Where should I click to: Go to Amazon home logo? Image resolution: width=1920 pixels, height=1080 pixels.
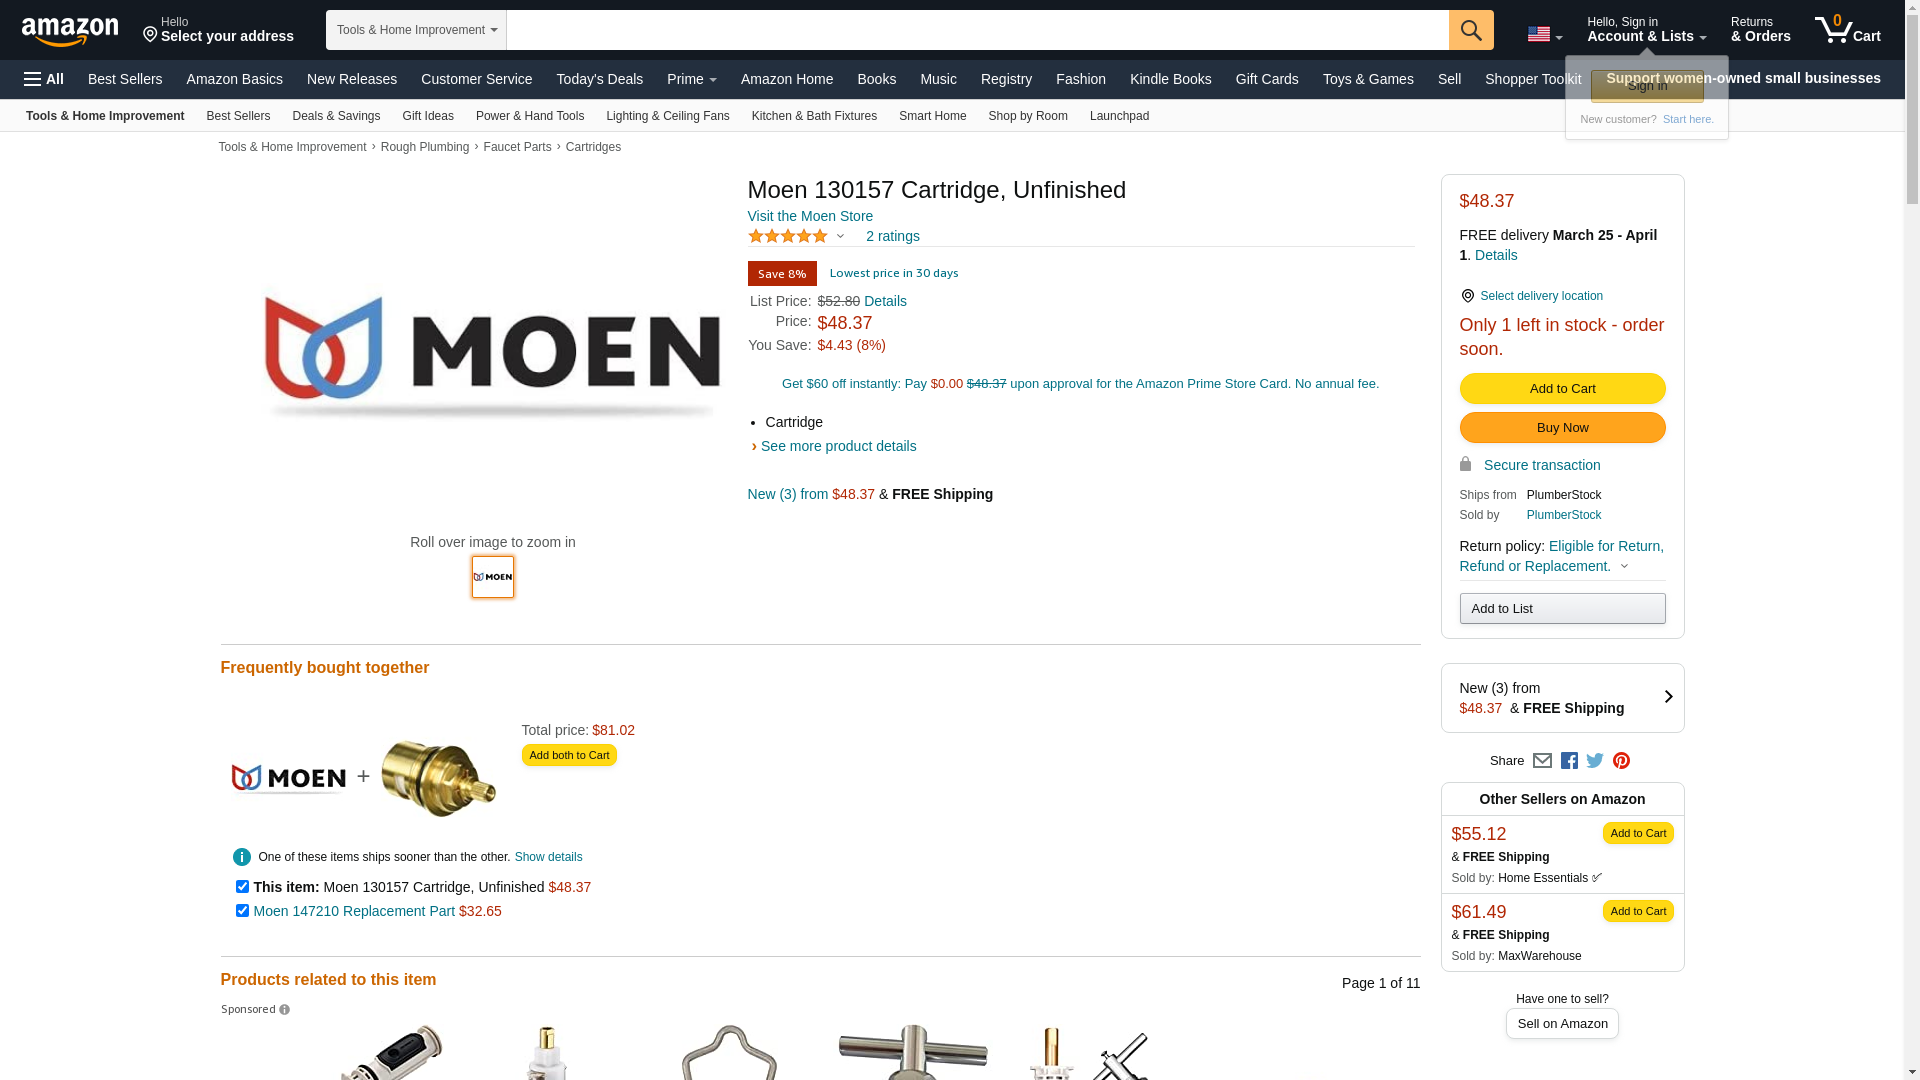[x=70, y=31]
